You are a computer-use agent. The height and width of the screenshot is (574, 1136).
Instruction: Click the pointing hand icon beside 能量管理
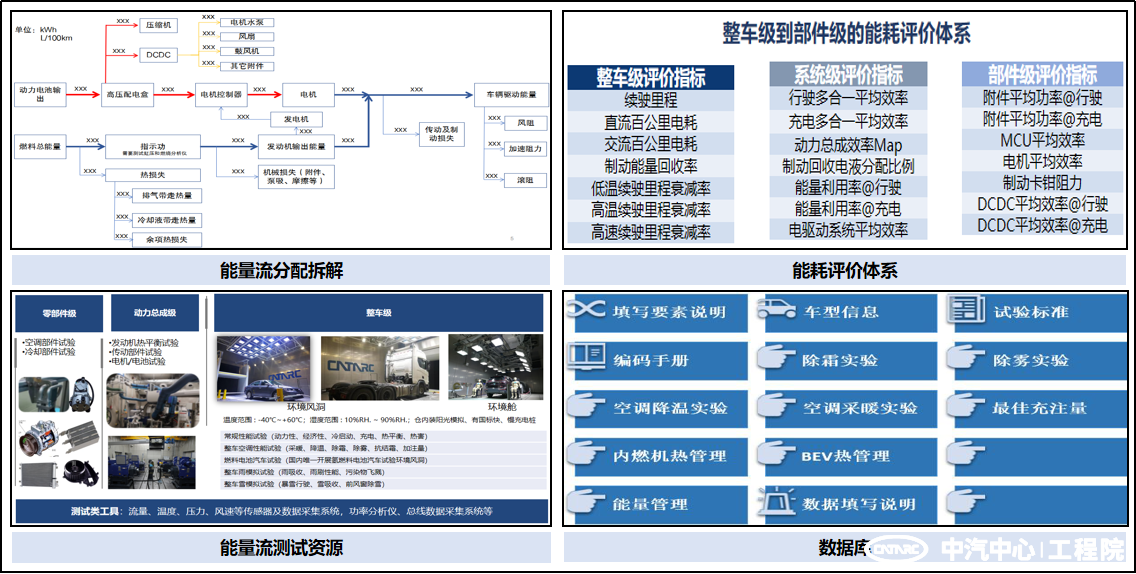pos(587,503)
